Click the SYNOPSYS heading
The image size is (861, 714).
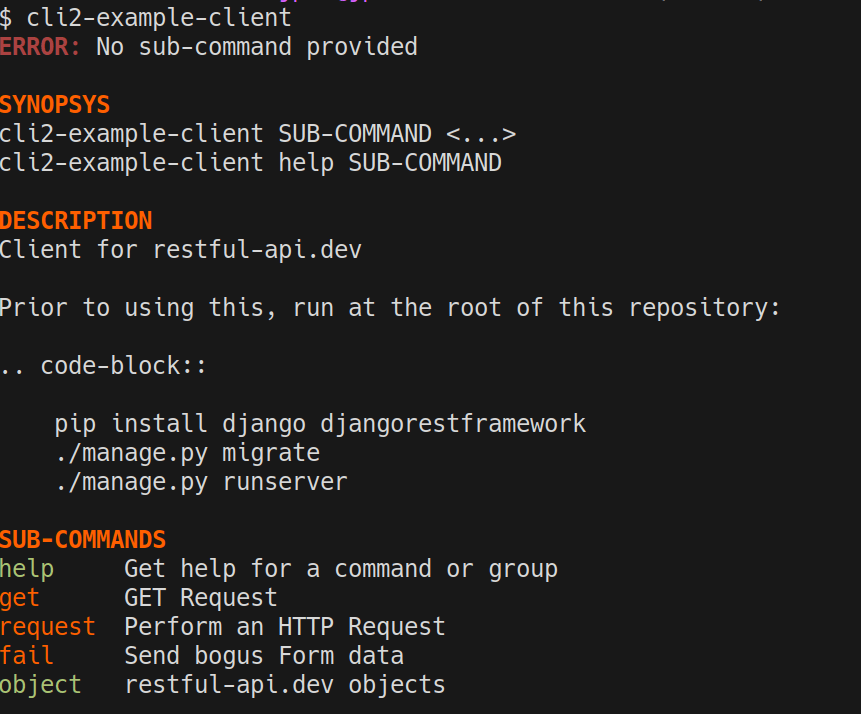pyautogui.click(x=55, y=105)
